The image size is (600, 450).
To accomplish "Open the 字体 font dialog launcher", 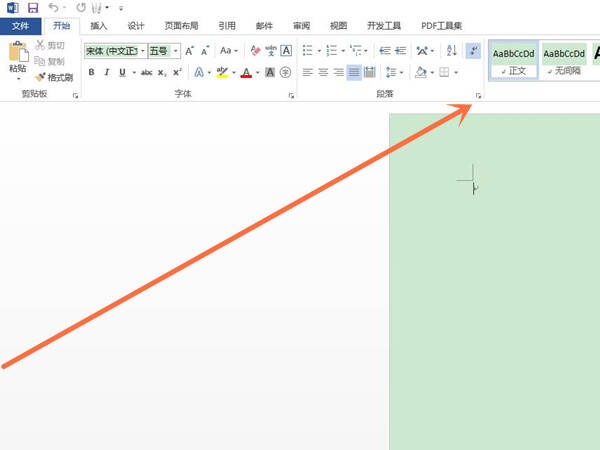I will pyautogui.click(x=291, y=96).
